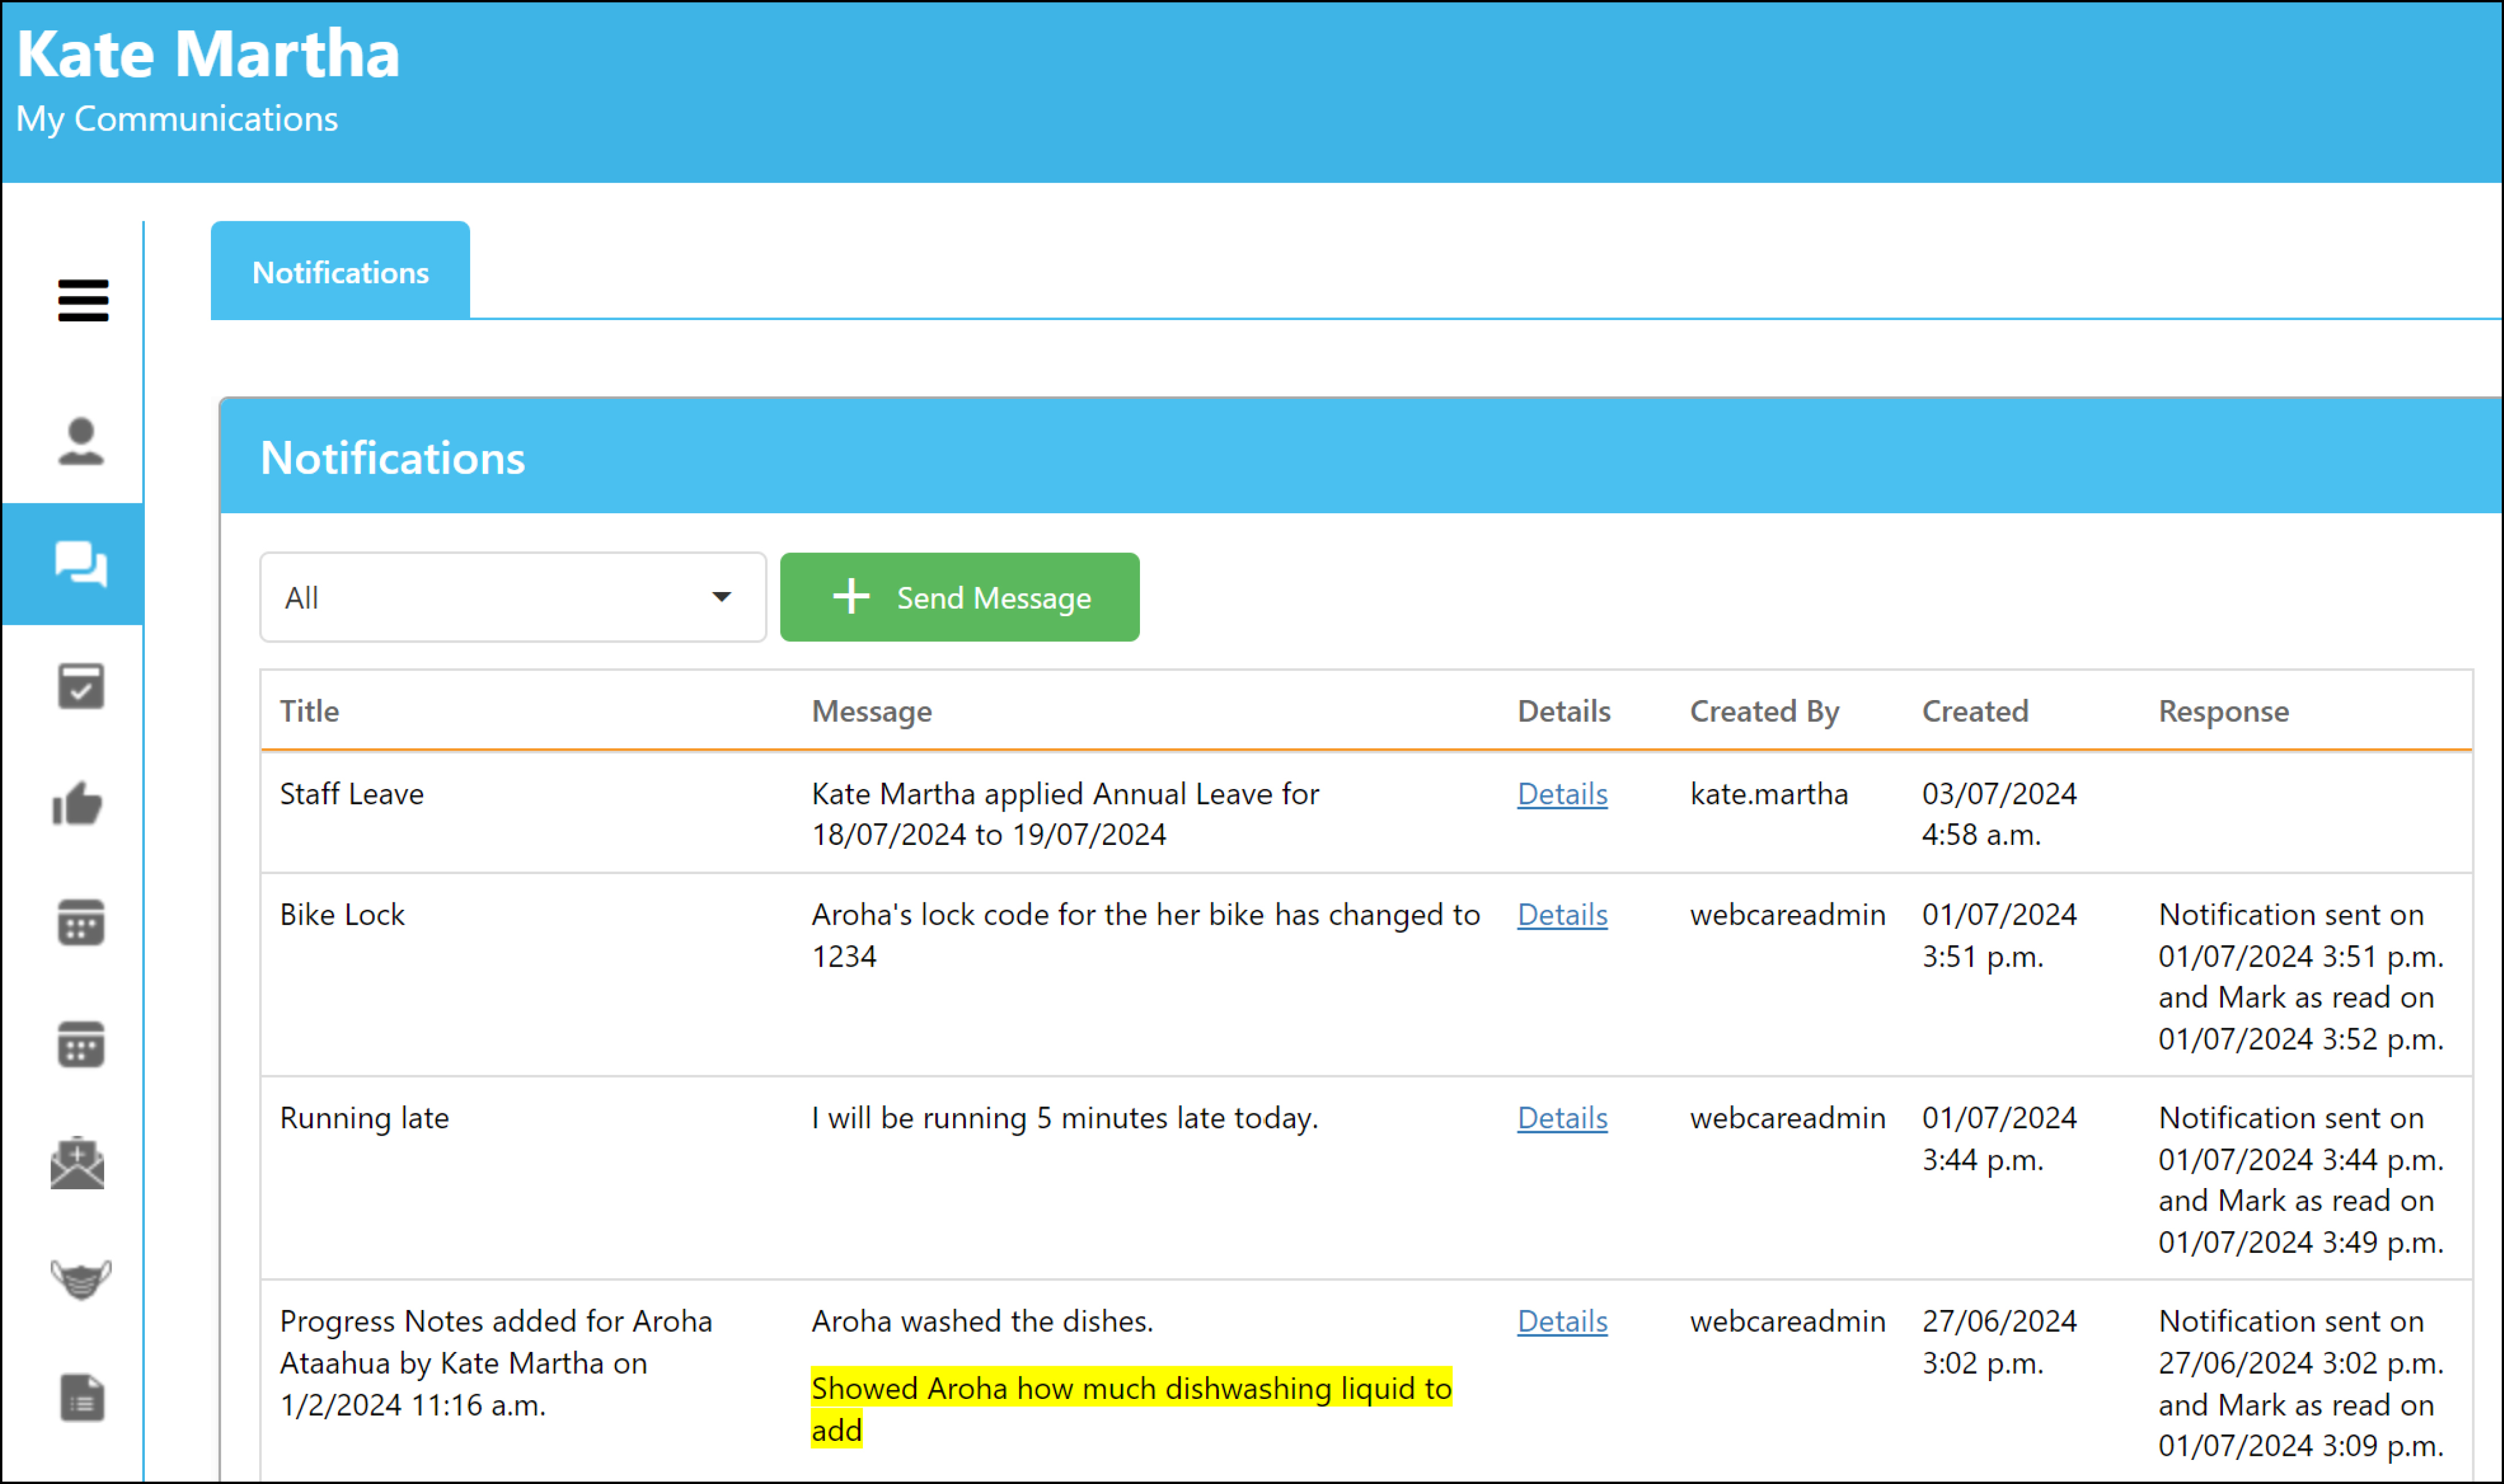
Task: Open Details link for Progress Notes row
Action: tap(1562, 1322)
